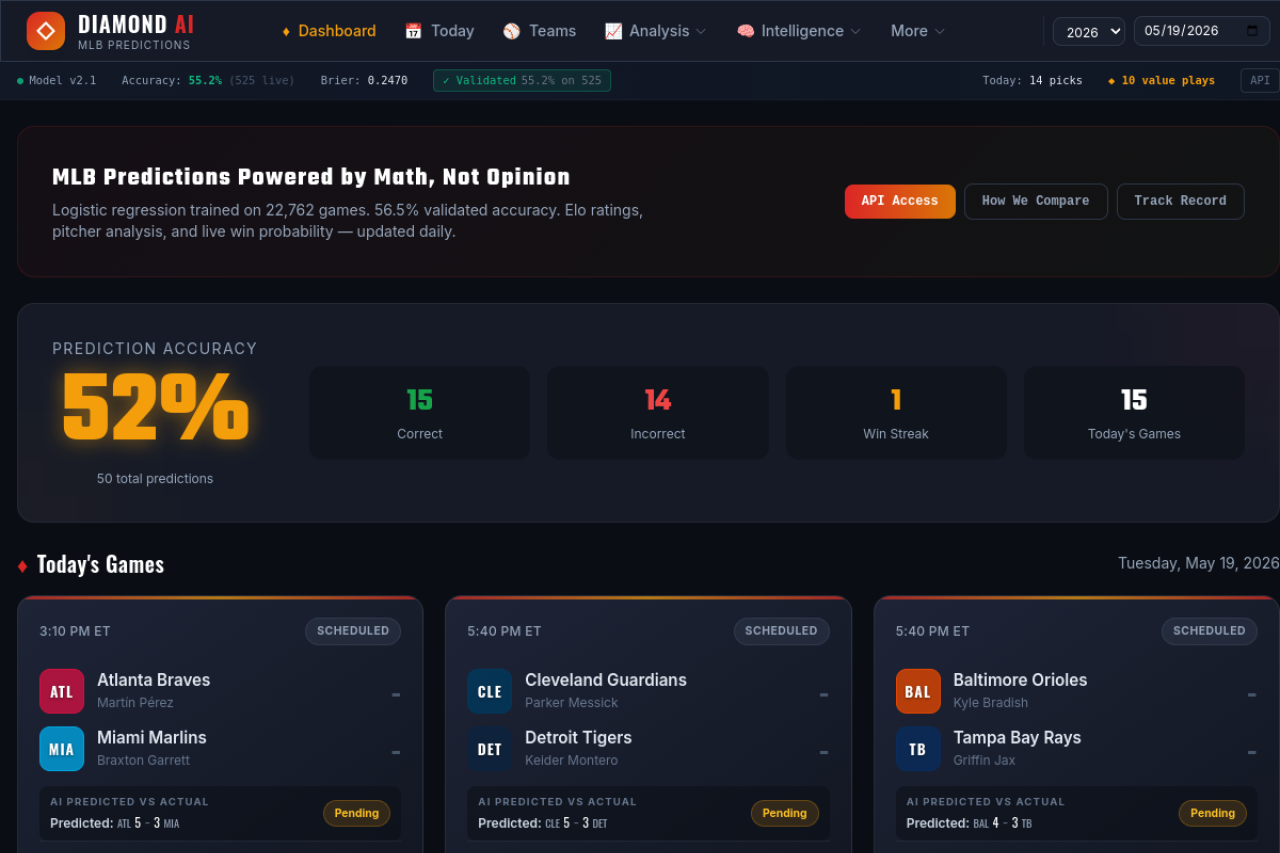Image resolution: width=1280 pixels, height=853 pixels.
Task: Select Atlanta Braves team name
Action: [x=153, y=680]
